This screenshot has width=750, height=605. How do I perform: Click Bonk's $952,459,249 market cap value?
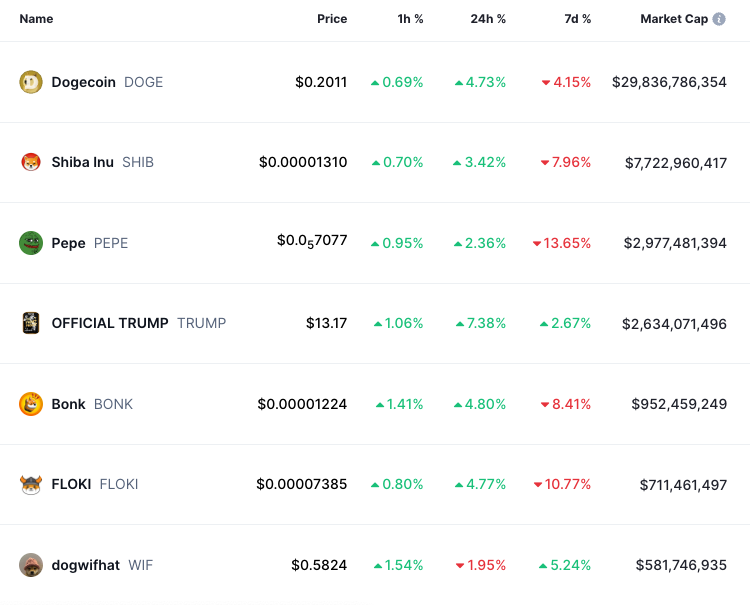[x=679, y=404]
